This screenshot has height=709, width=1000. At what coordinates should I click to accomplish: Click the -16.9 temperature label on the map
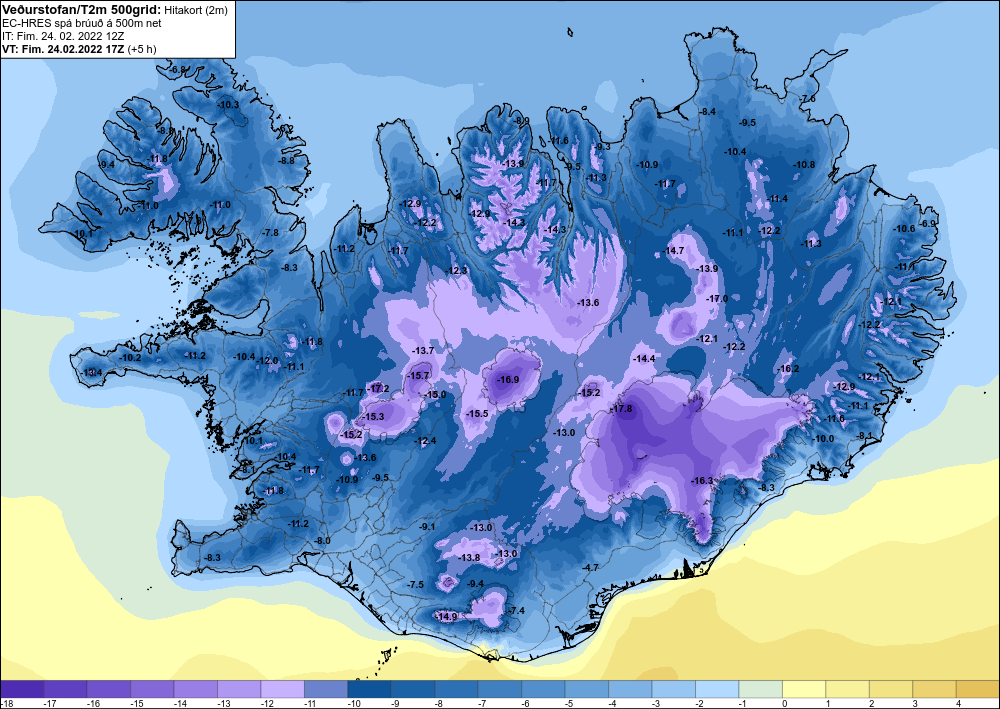click(508, 379)
